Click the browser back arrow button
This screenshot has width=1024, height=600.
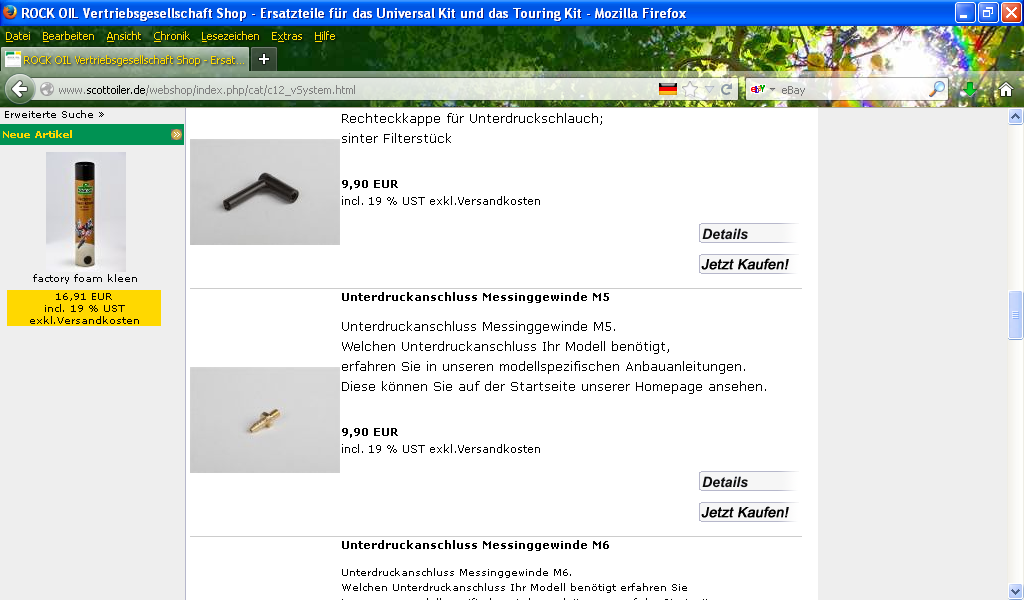tap(20, 89)
